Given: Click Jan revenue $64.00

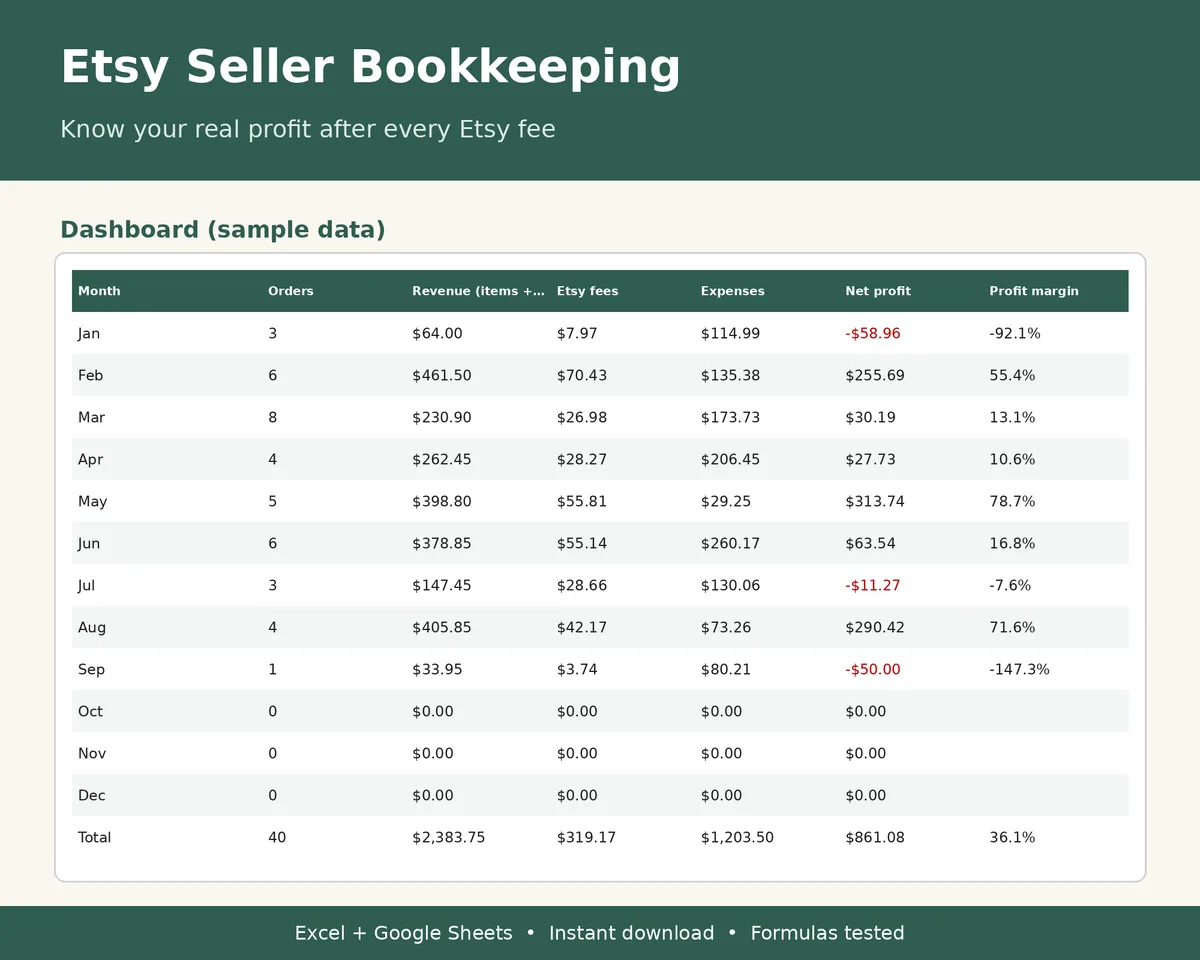Looking at the screenshot, I should click(x=437, y=334).
